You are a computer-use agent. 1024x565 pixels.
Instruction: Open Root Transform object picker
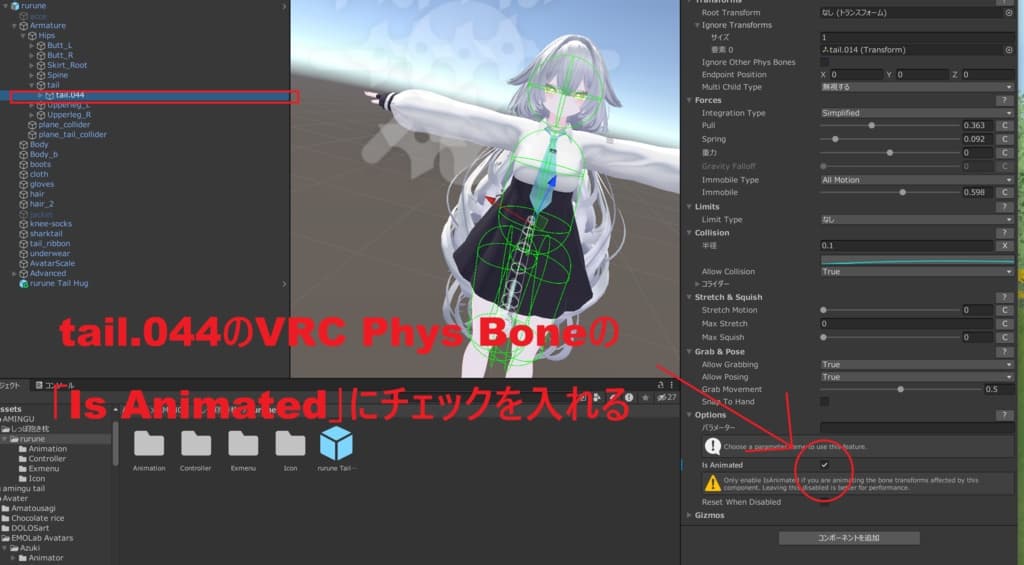(x=1008, y=12)
